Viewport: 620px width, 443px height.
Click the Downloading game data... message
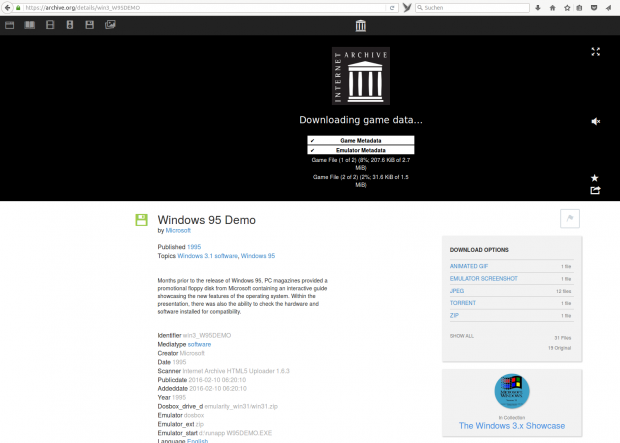(361, 120)
